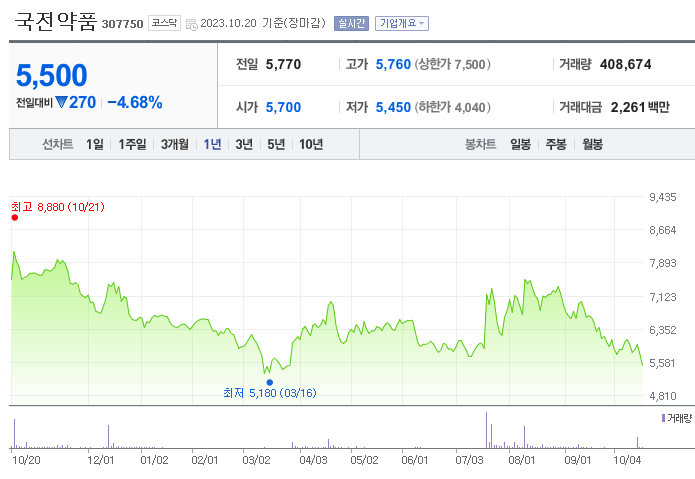Switch to the 주봉 candle chart

click(556, 144)
